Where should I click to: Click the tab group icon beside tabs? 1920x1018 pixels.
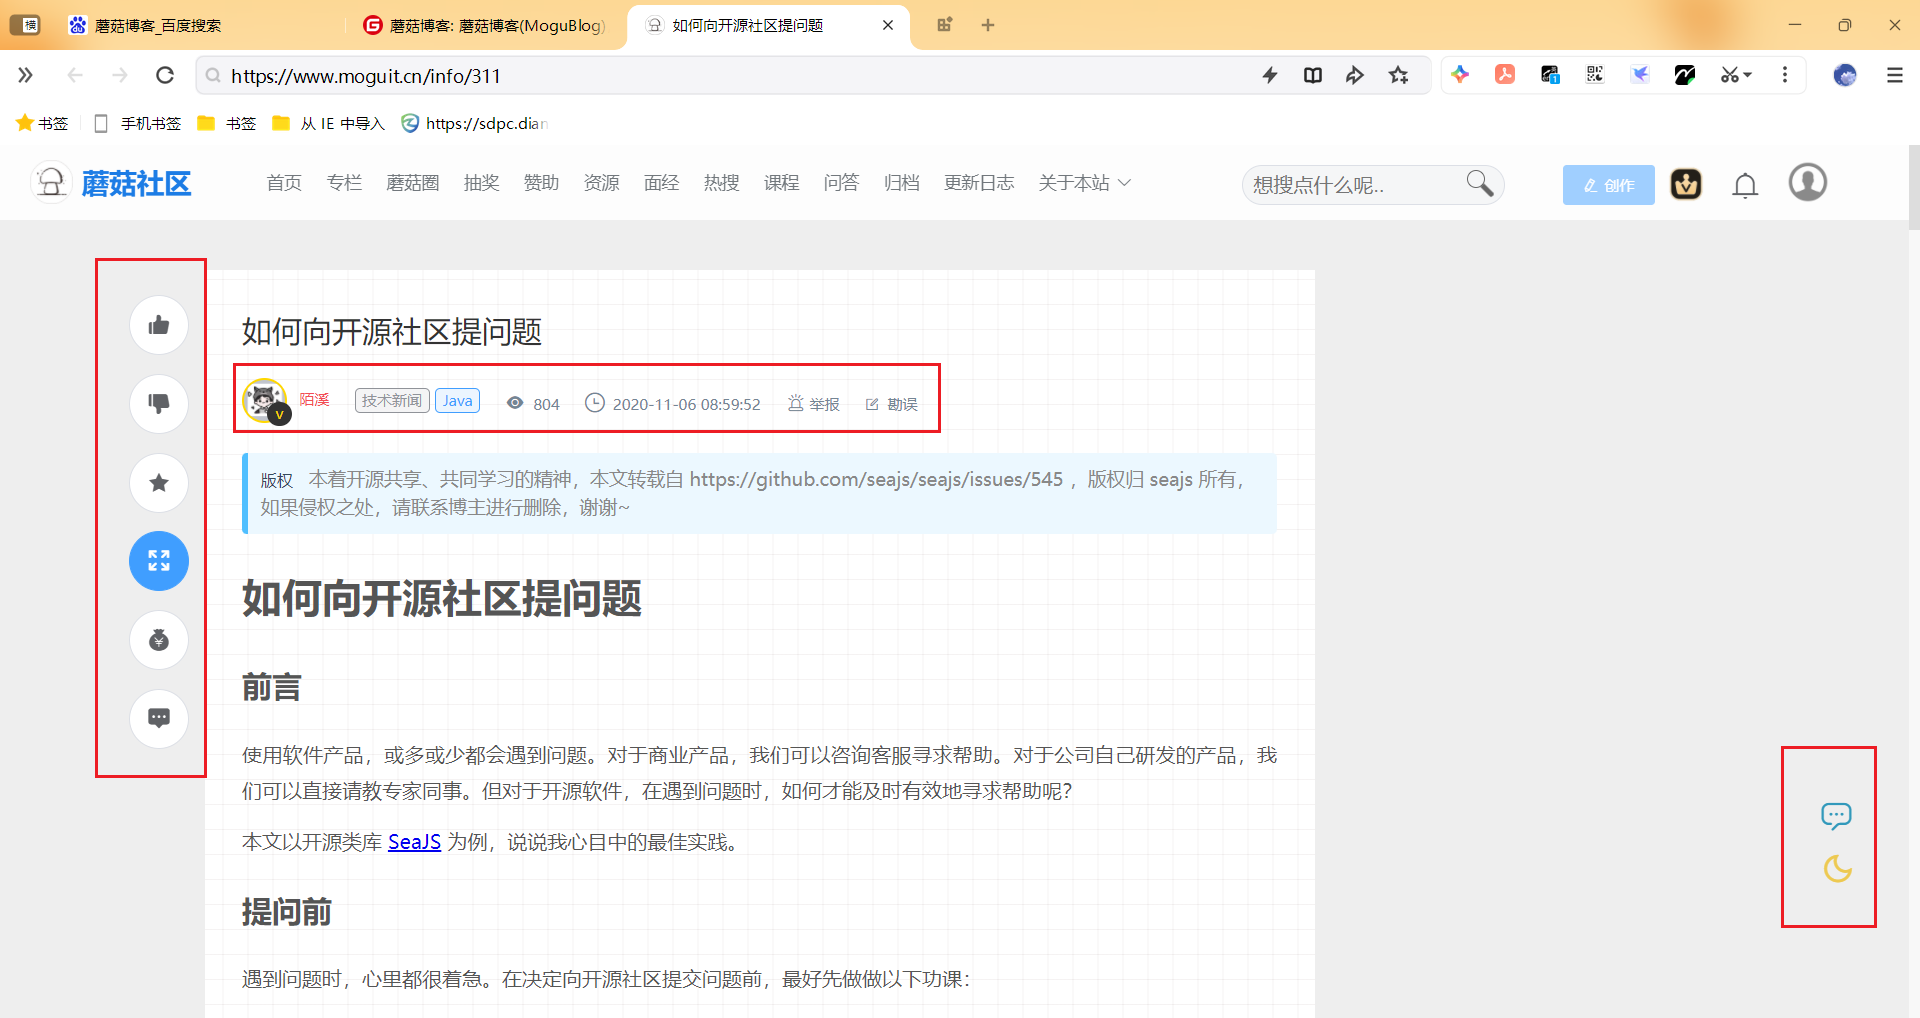tap(944, 25)
